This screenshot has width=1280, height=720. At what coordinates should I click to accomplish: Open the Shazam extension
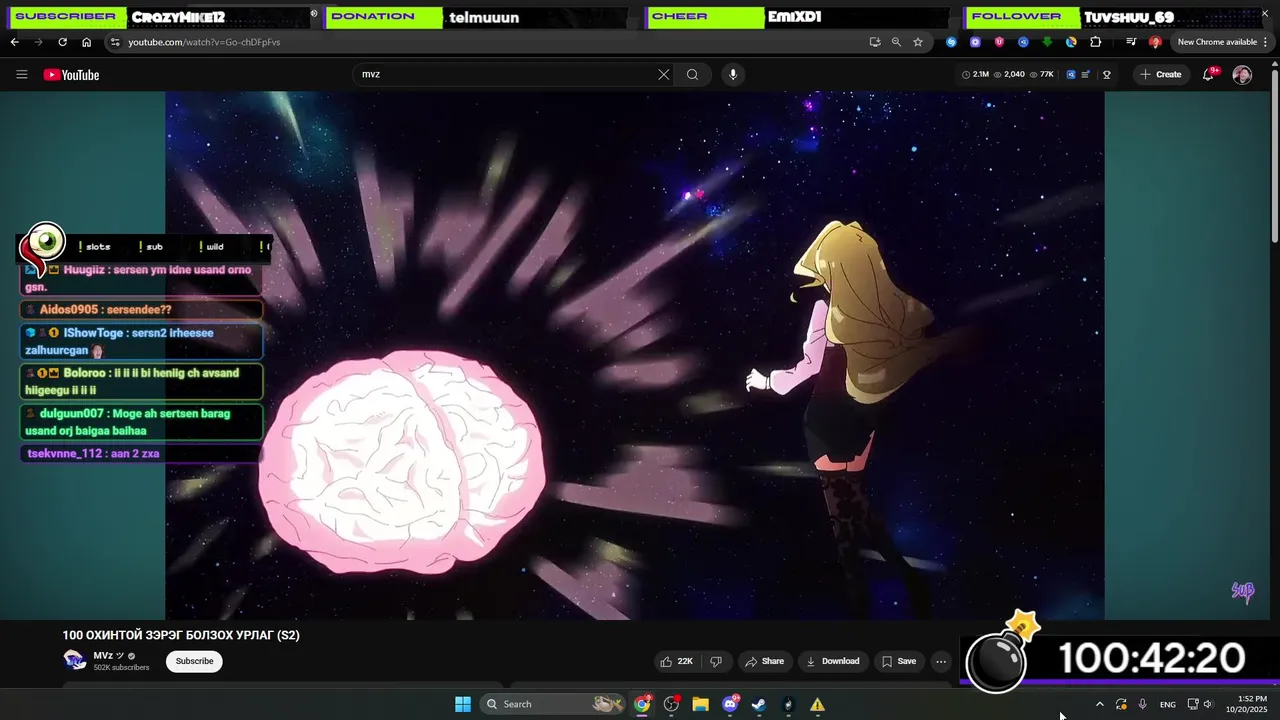pos(951,42)
